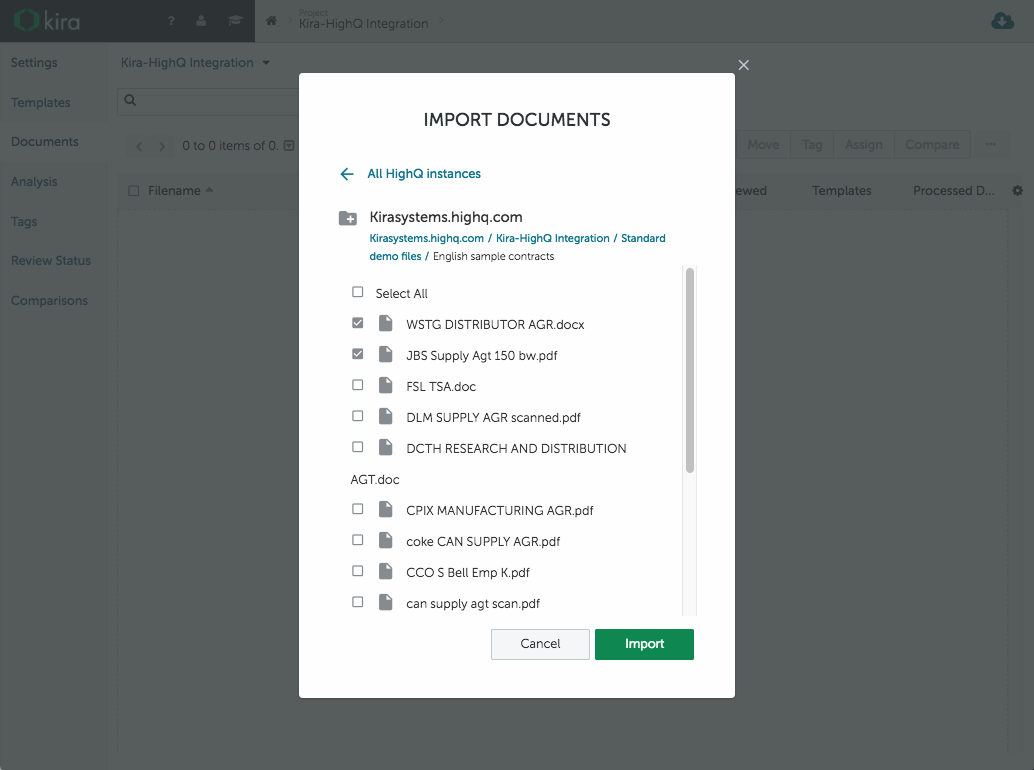
Task: Check DLM SUPPLY AGR scanned.pdf checkbox
Action: tap(357, 416)
